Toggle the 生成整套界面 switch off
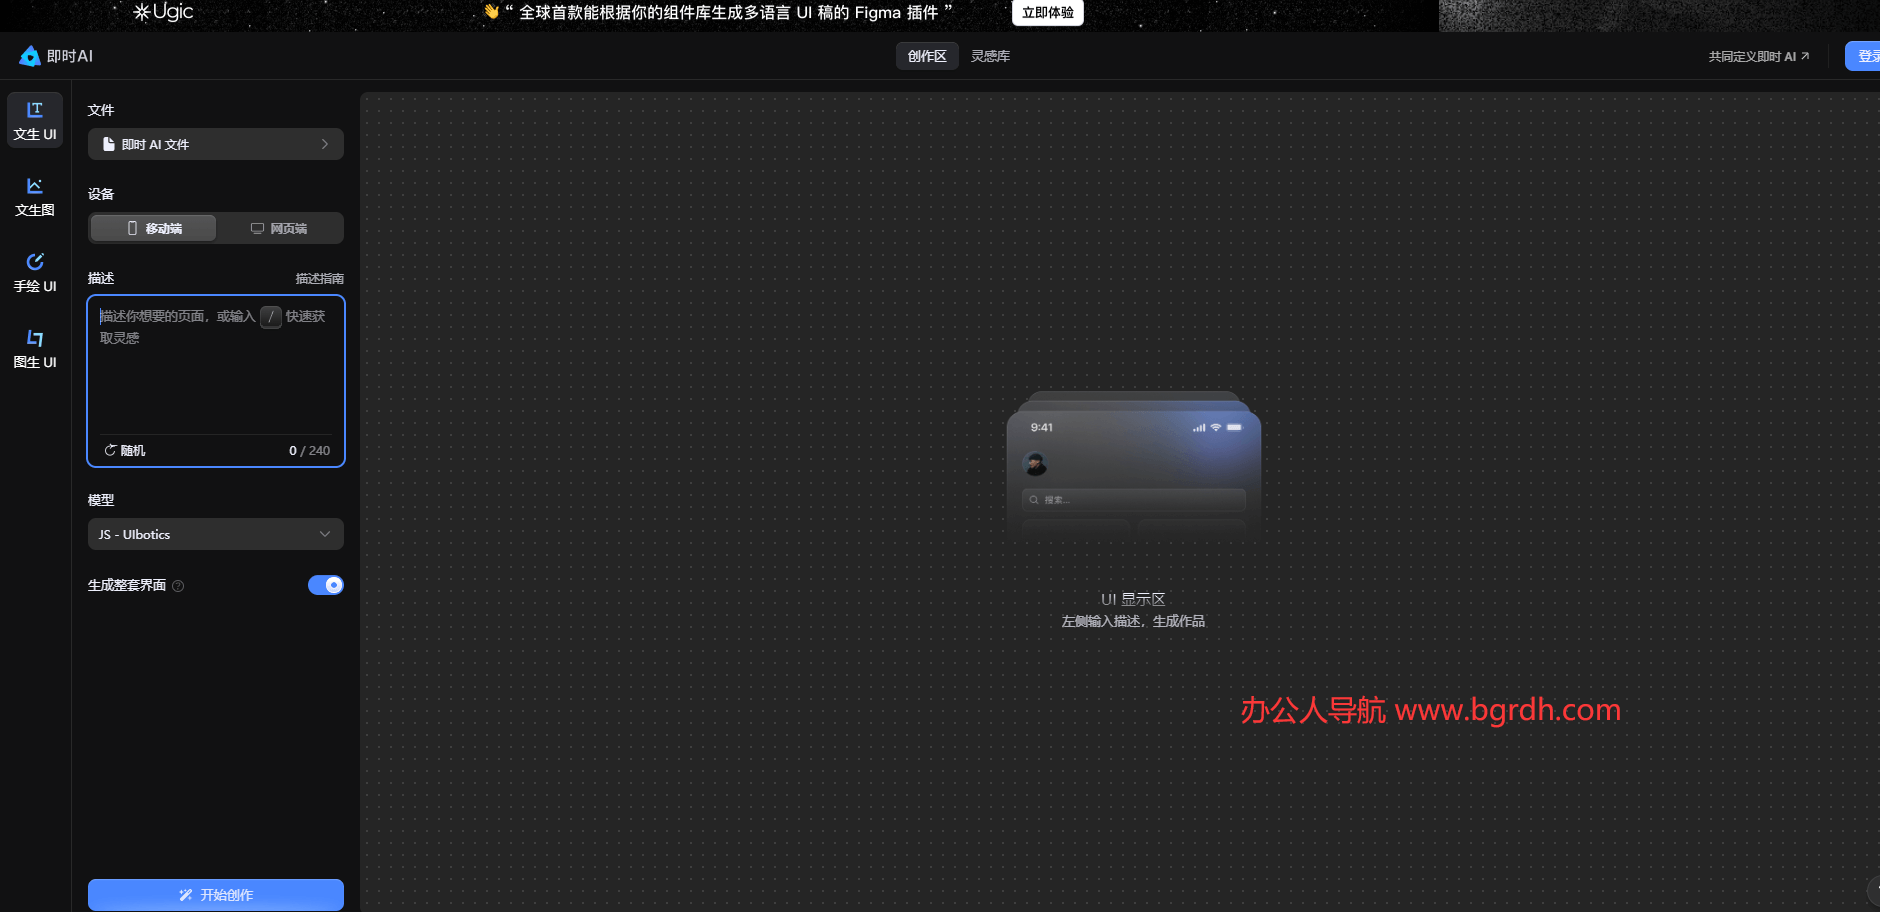Viewport: 1880px width, 912px height. tap(325, 585)
